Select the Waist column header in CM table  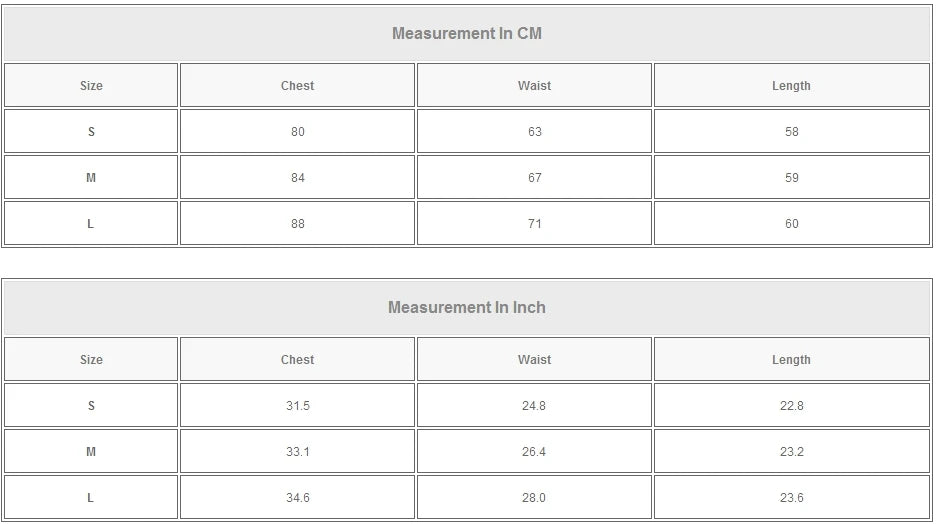click(x=534, y=86)
